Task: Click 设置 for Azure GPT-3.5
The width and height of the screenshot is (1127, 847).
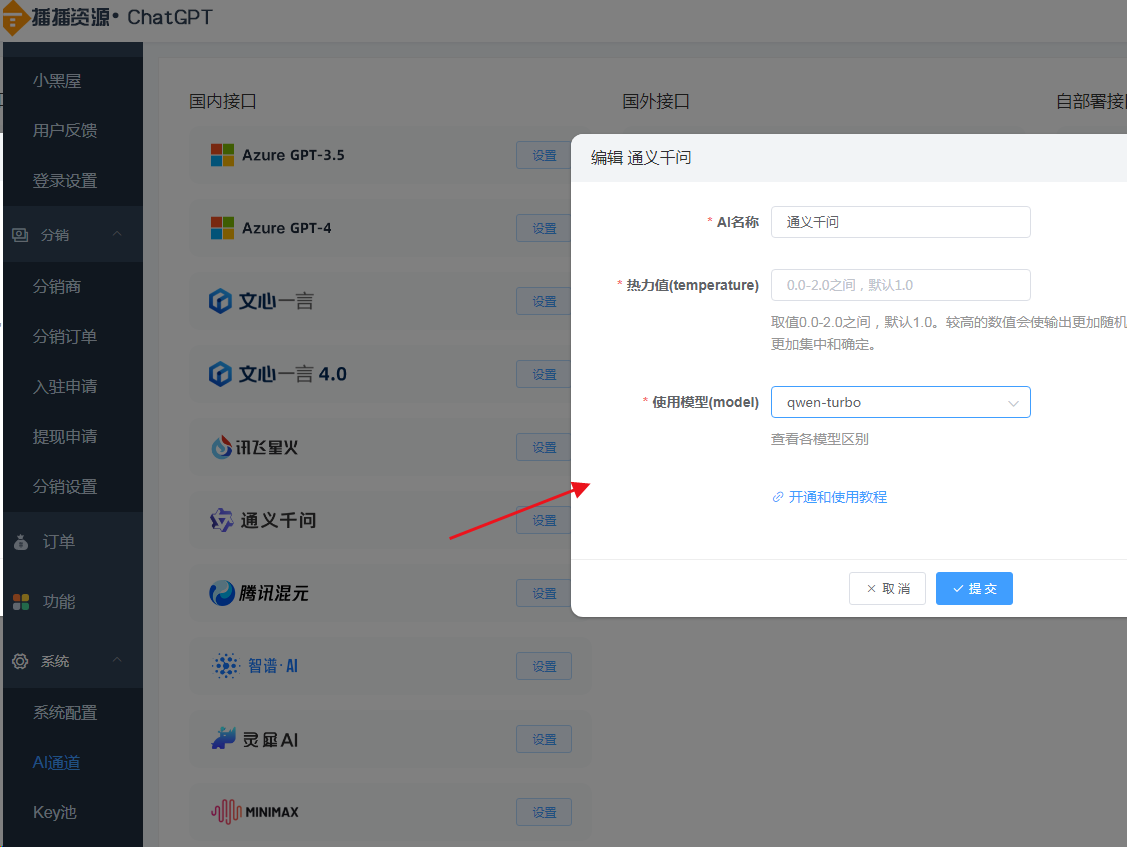Action: click(544, 155)
